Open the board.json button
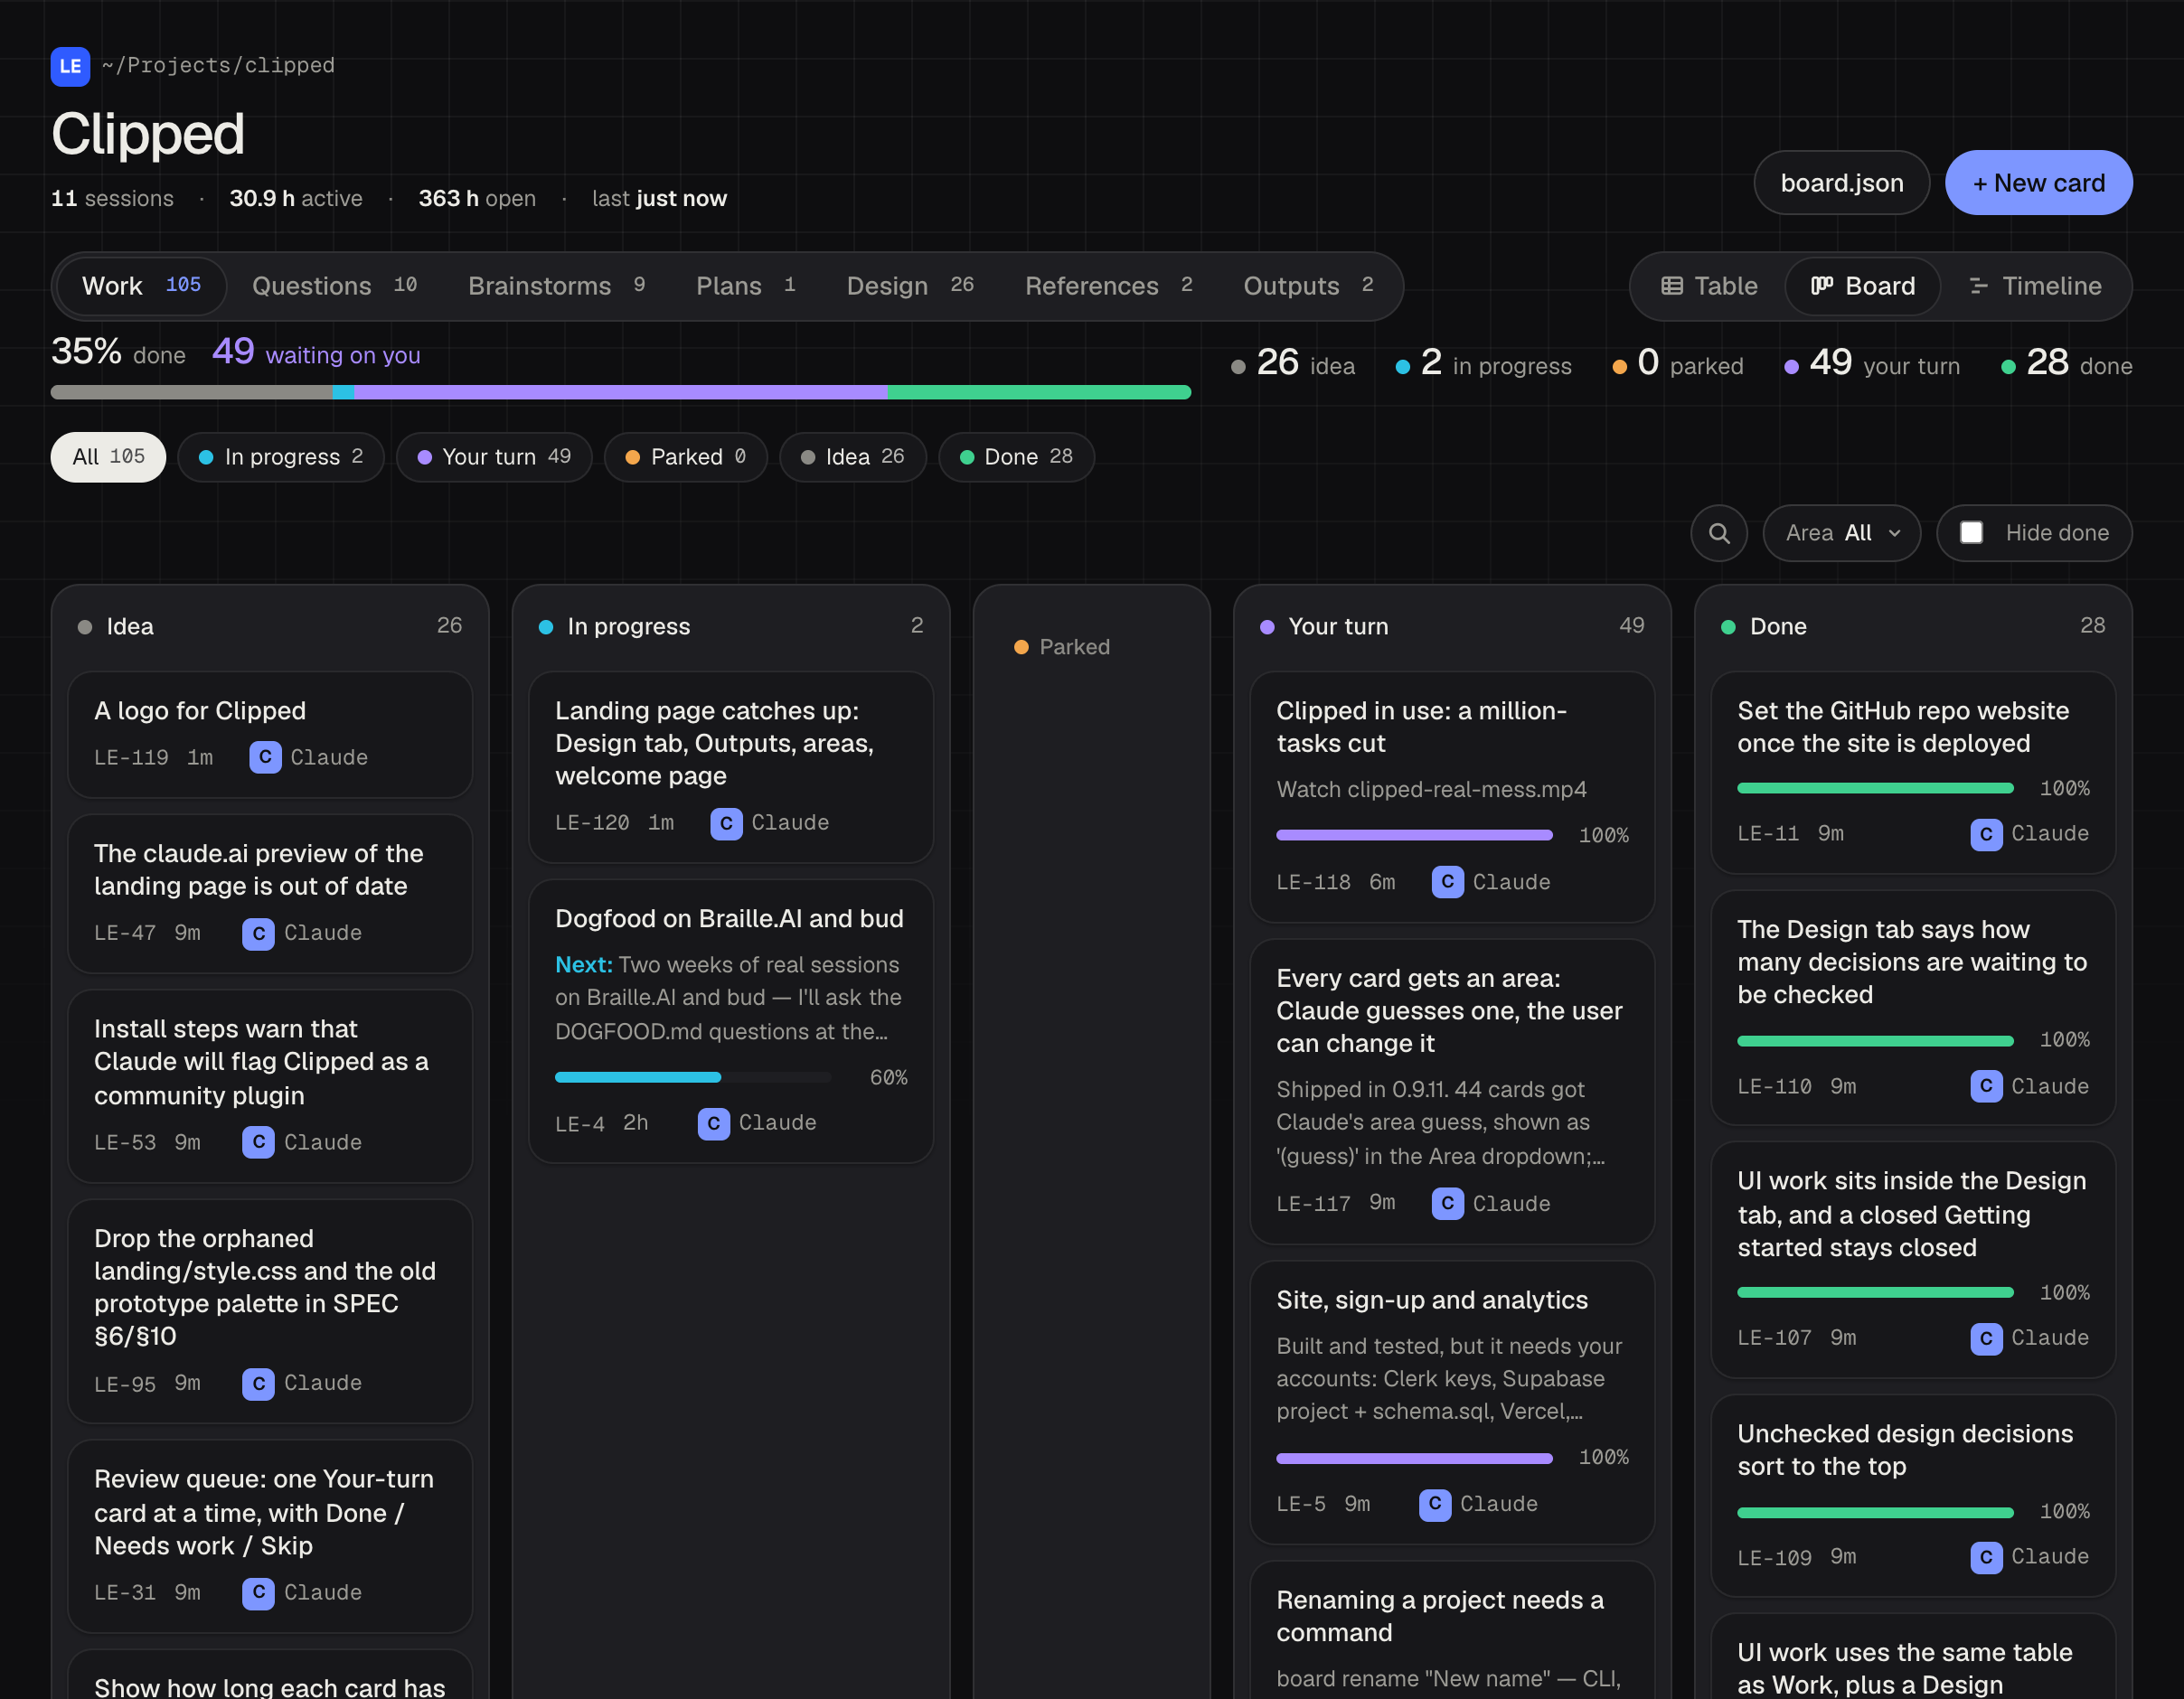 [1841, 183]
